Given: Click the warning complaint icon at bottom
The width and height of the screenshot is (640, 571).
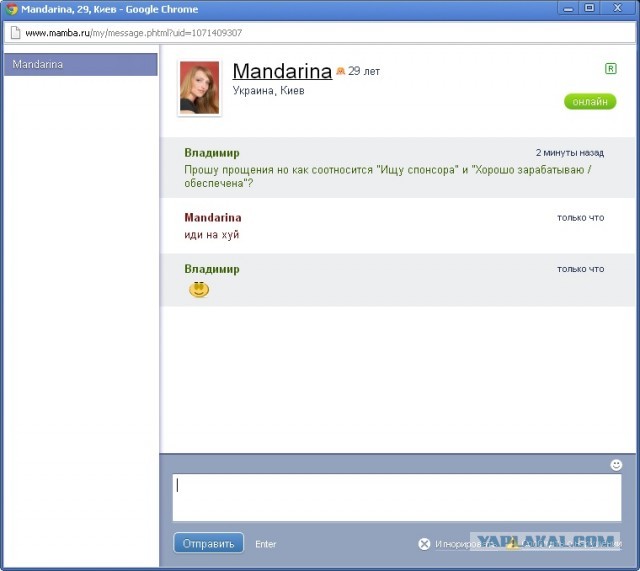Looking at the screenshot, I should point(511,544).
